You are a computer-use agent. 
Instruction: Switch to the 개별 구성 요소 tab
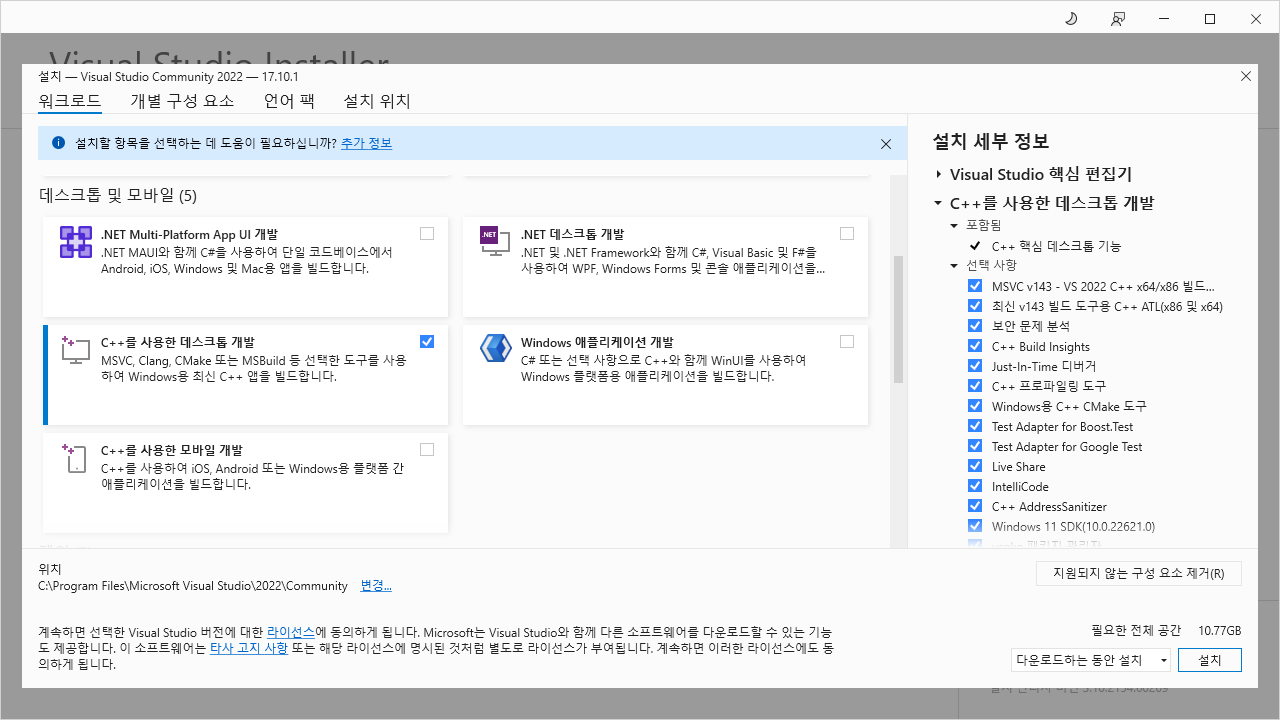coord(183,100)
